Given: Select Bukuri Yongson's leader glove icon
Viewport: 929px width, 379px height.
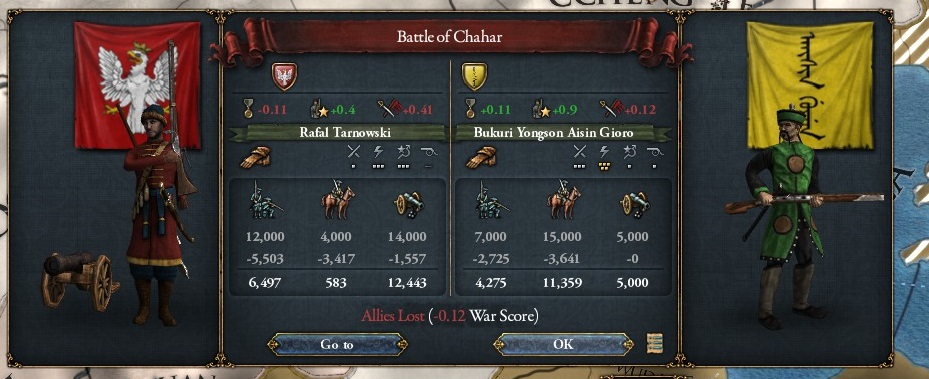Looking at the screenshot, I should 481,157.
